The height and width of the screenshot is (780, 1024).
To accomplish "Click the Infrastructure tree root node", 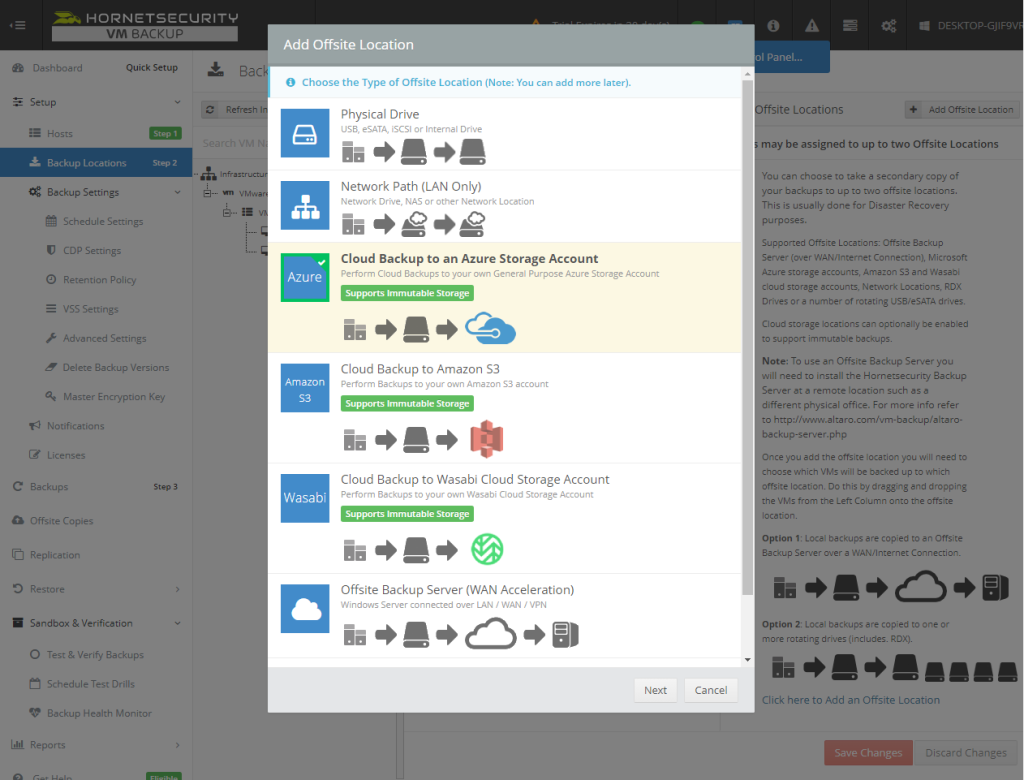I will [x=235, y=174].
